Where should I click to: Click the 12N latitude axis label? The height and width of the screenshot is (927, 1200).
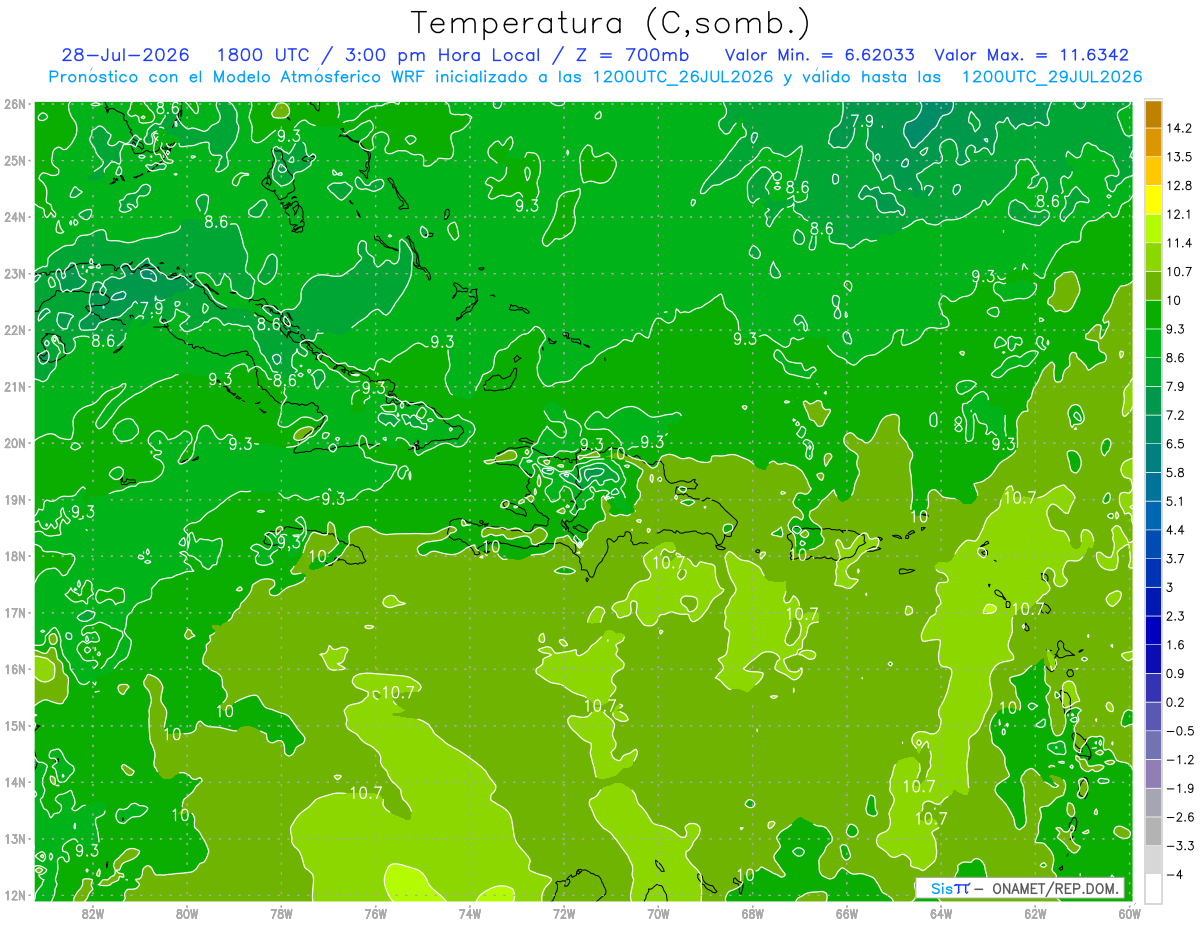pos(14,895)
